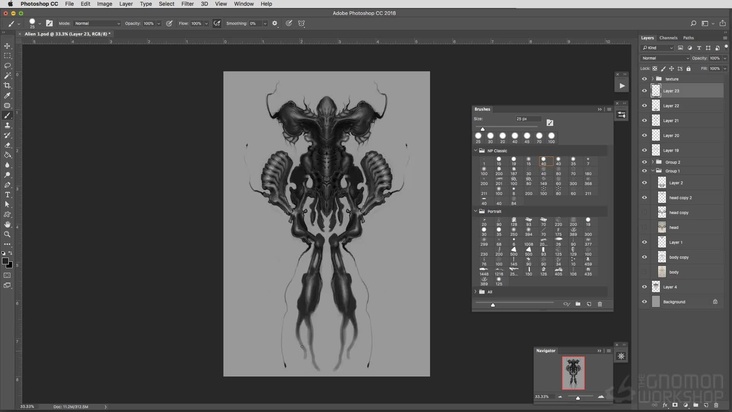Switch to the Channels tab
This screenshot has height=412, width=732.
point(668,38)
